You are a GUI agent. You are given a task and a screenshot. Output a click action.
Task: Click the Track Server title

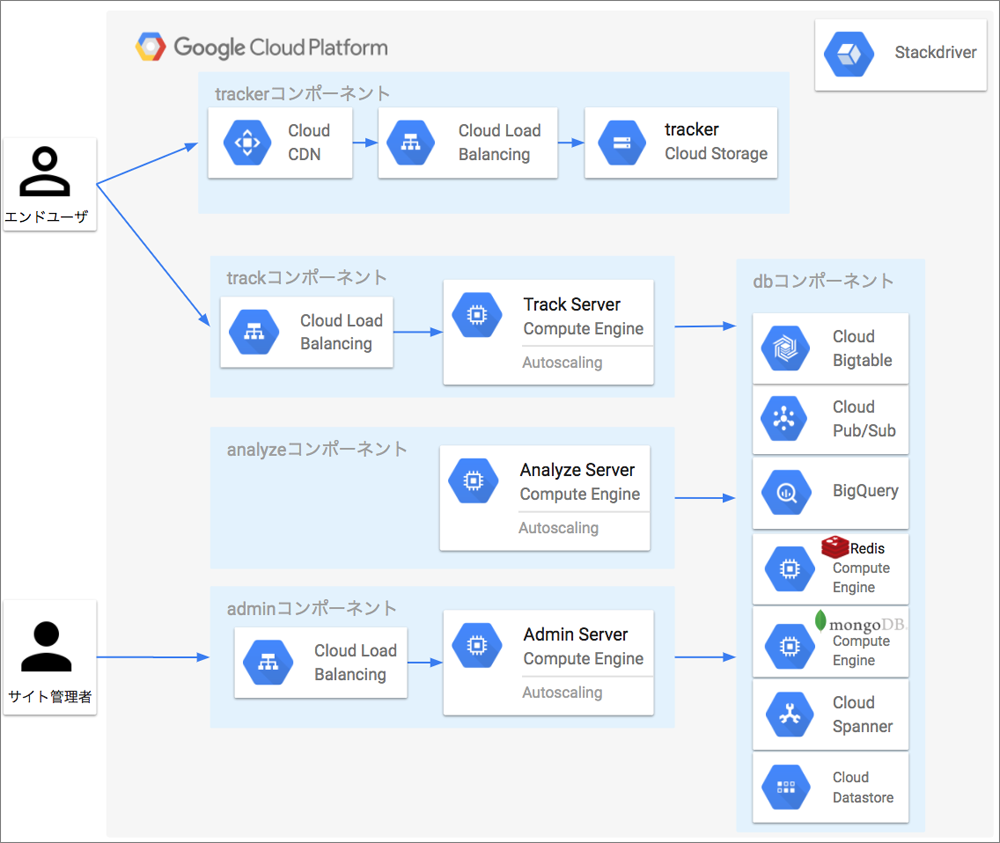point(572,304)
